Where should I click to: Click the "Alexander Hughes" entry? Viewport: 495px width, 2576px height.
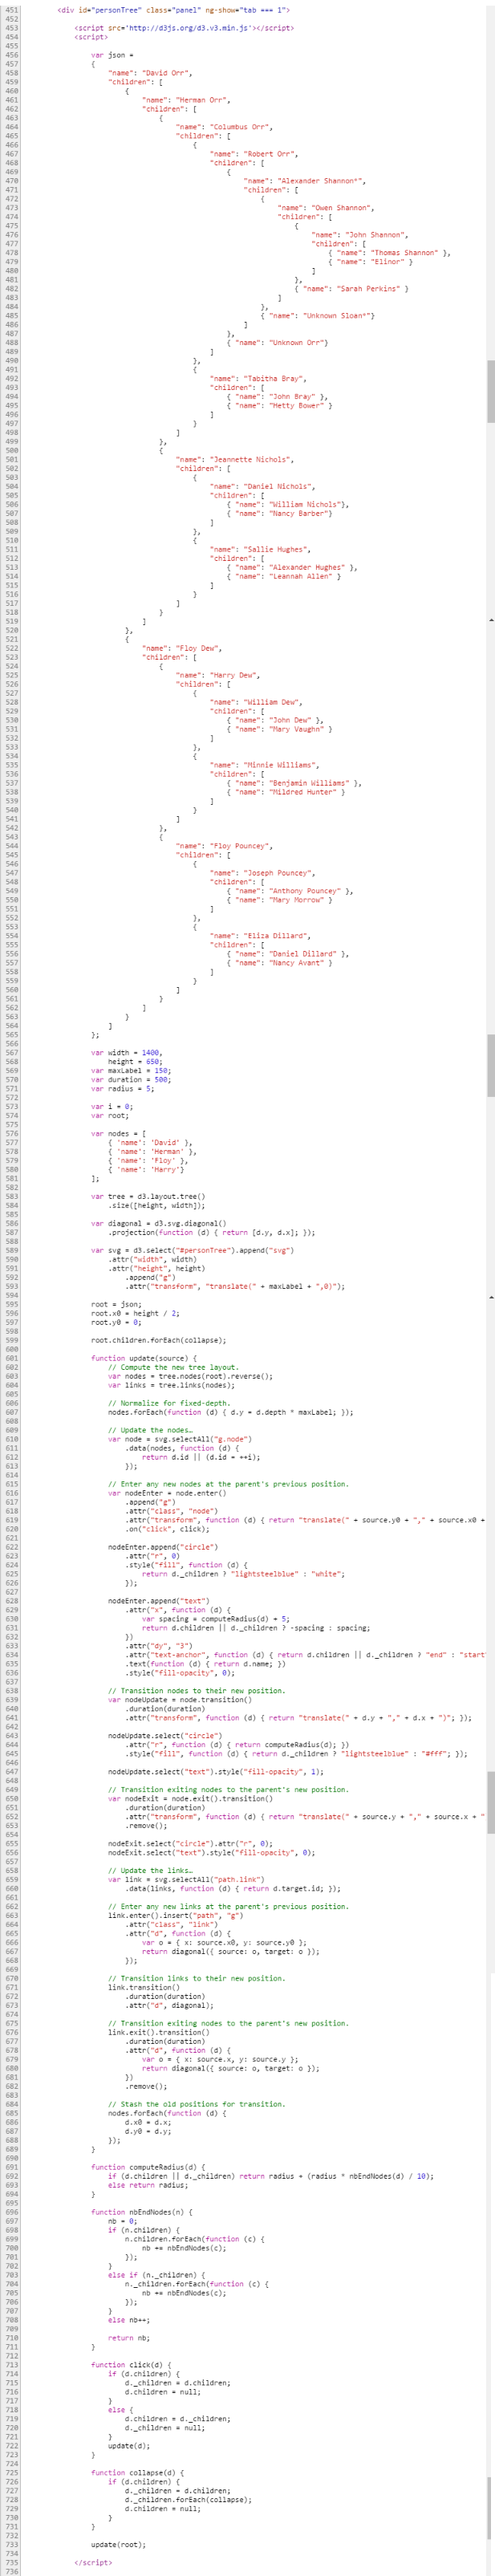(293, 568)
